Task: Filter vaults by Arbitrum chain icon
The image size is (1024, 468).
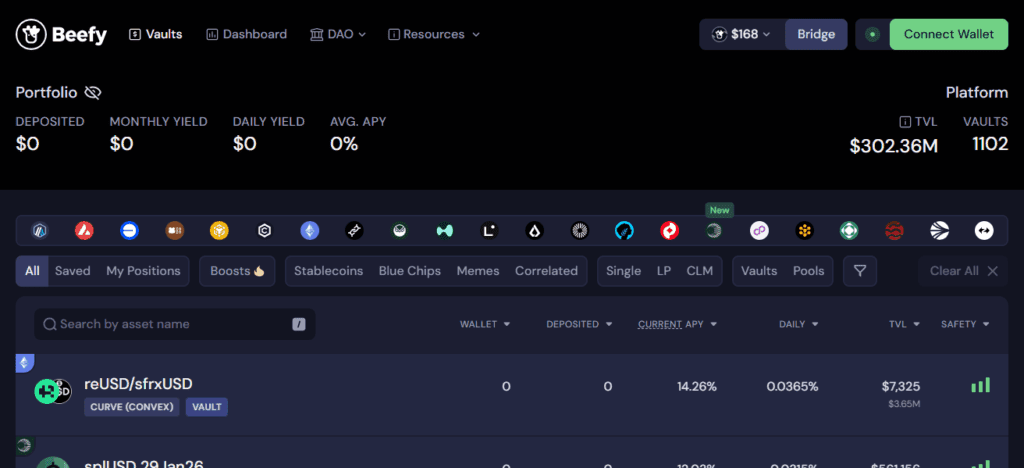Action: point(40,231)
